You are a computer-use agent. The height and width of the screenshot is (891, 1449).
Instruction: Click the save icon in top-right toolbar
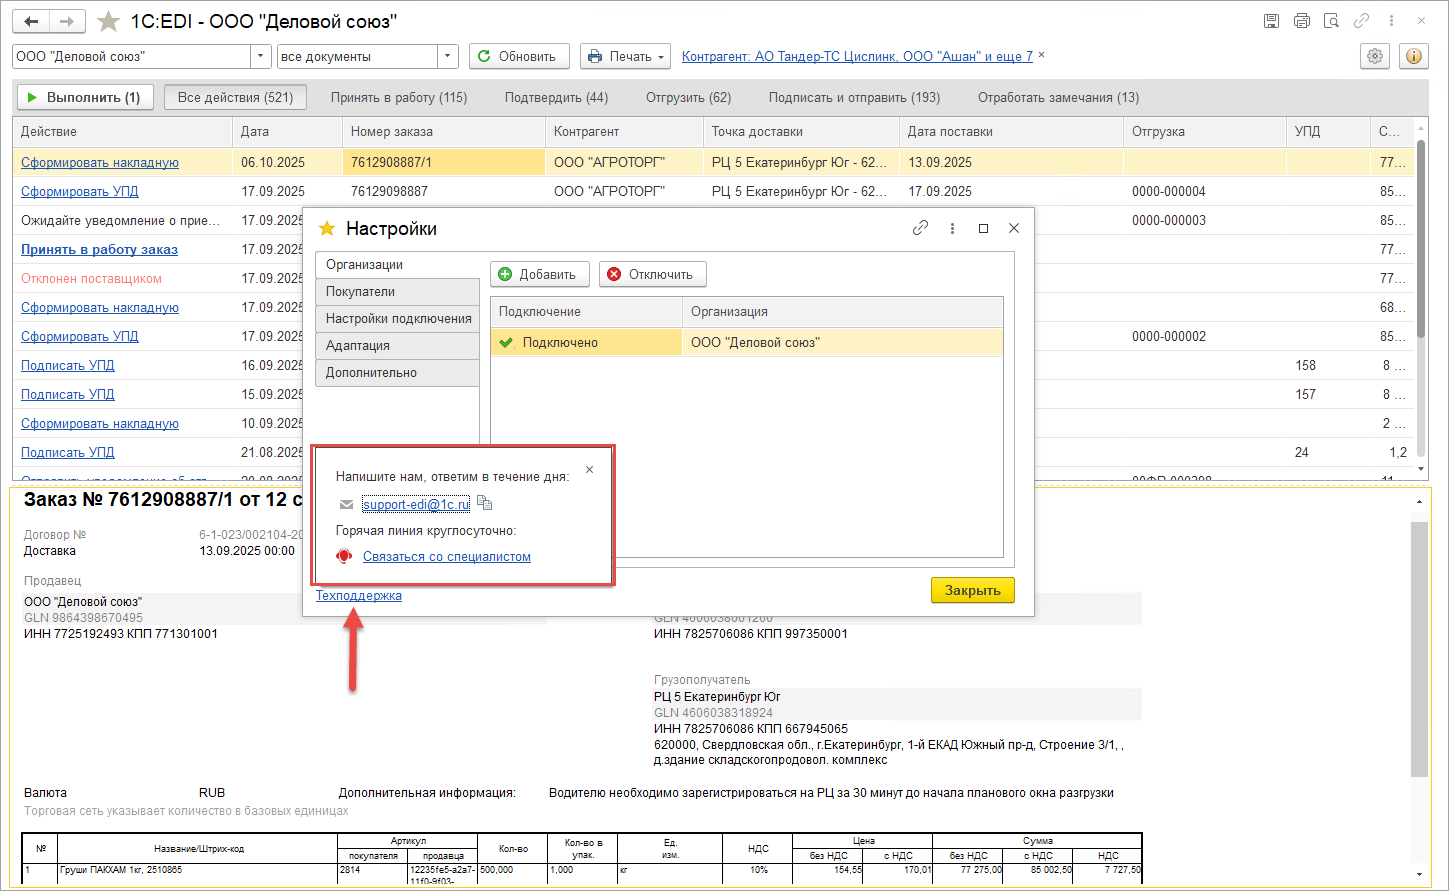pos(1271,21)
